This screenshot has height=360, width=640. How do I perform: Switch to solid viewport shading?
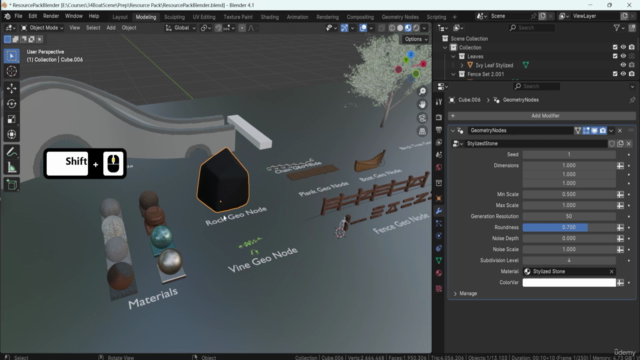point(400,28)
